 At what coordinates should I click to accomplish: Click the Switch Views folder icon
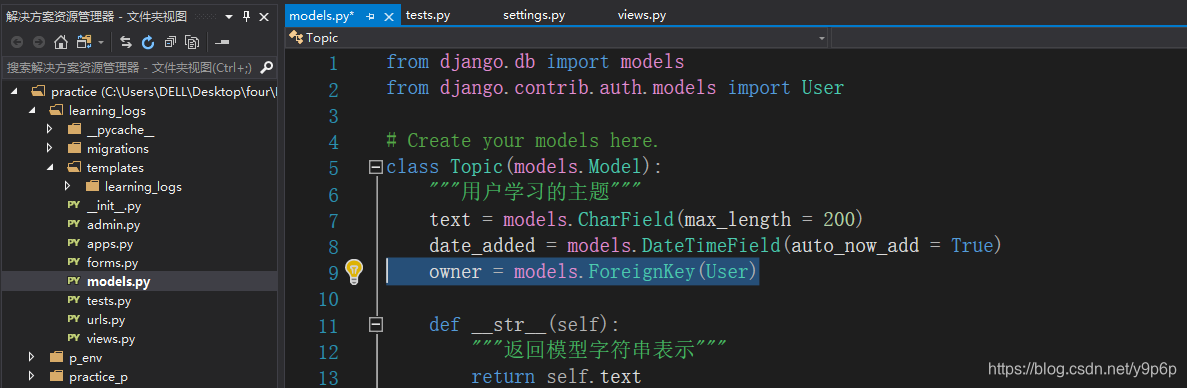(x=83, y=42)
